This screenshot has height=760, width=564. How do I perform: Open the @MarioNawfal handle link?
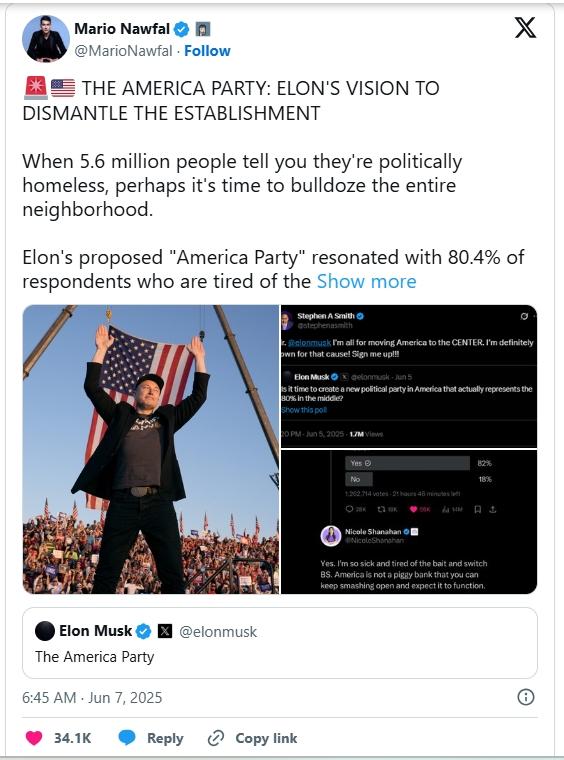pos(123,51)
